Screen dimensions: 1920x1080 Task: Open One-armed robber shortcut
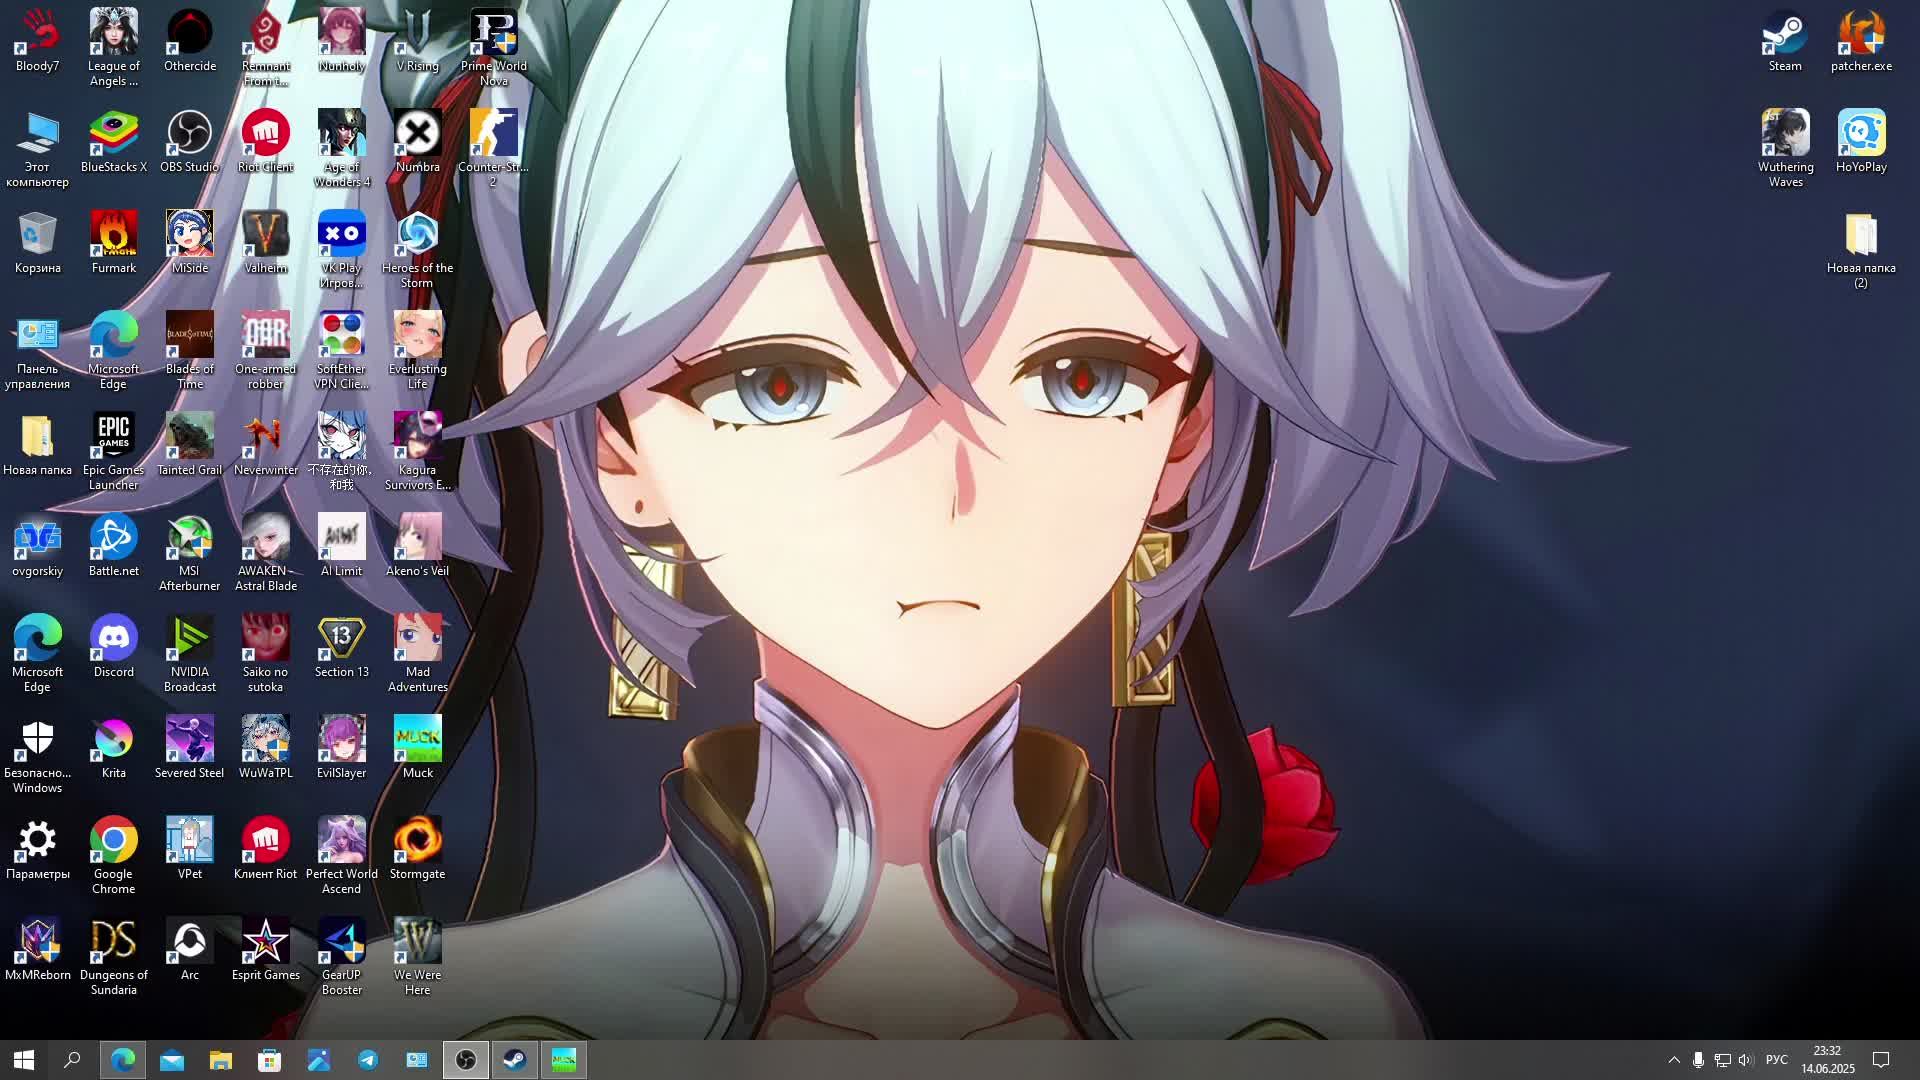[x=266, y=351]
